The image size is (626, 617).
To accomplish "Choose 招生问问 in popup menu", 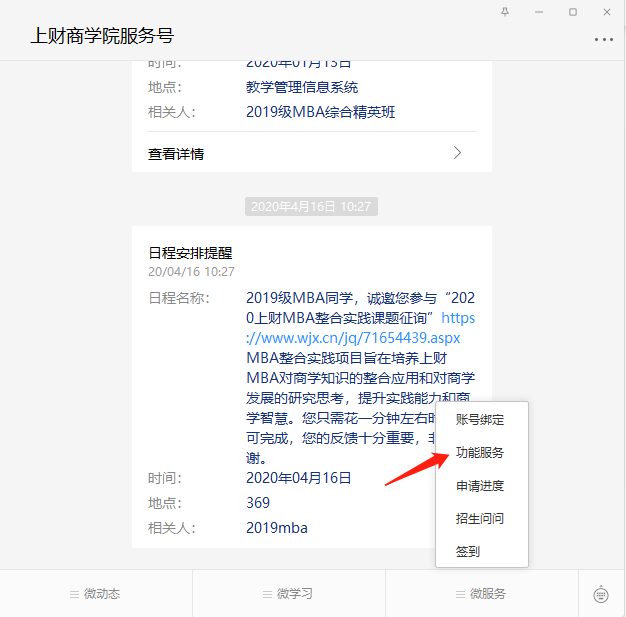I will coord(481,518).
